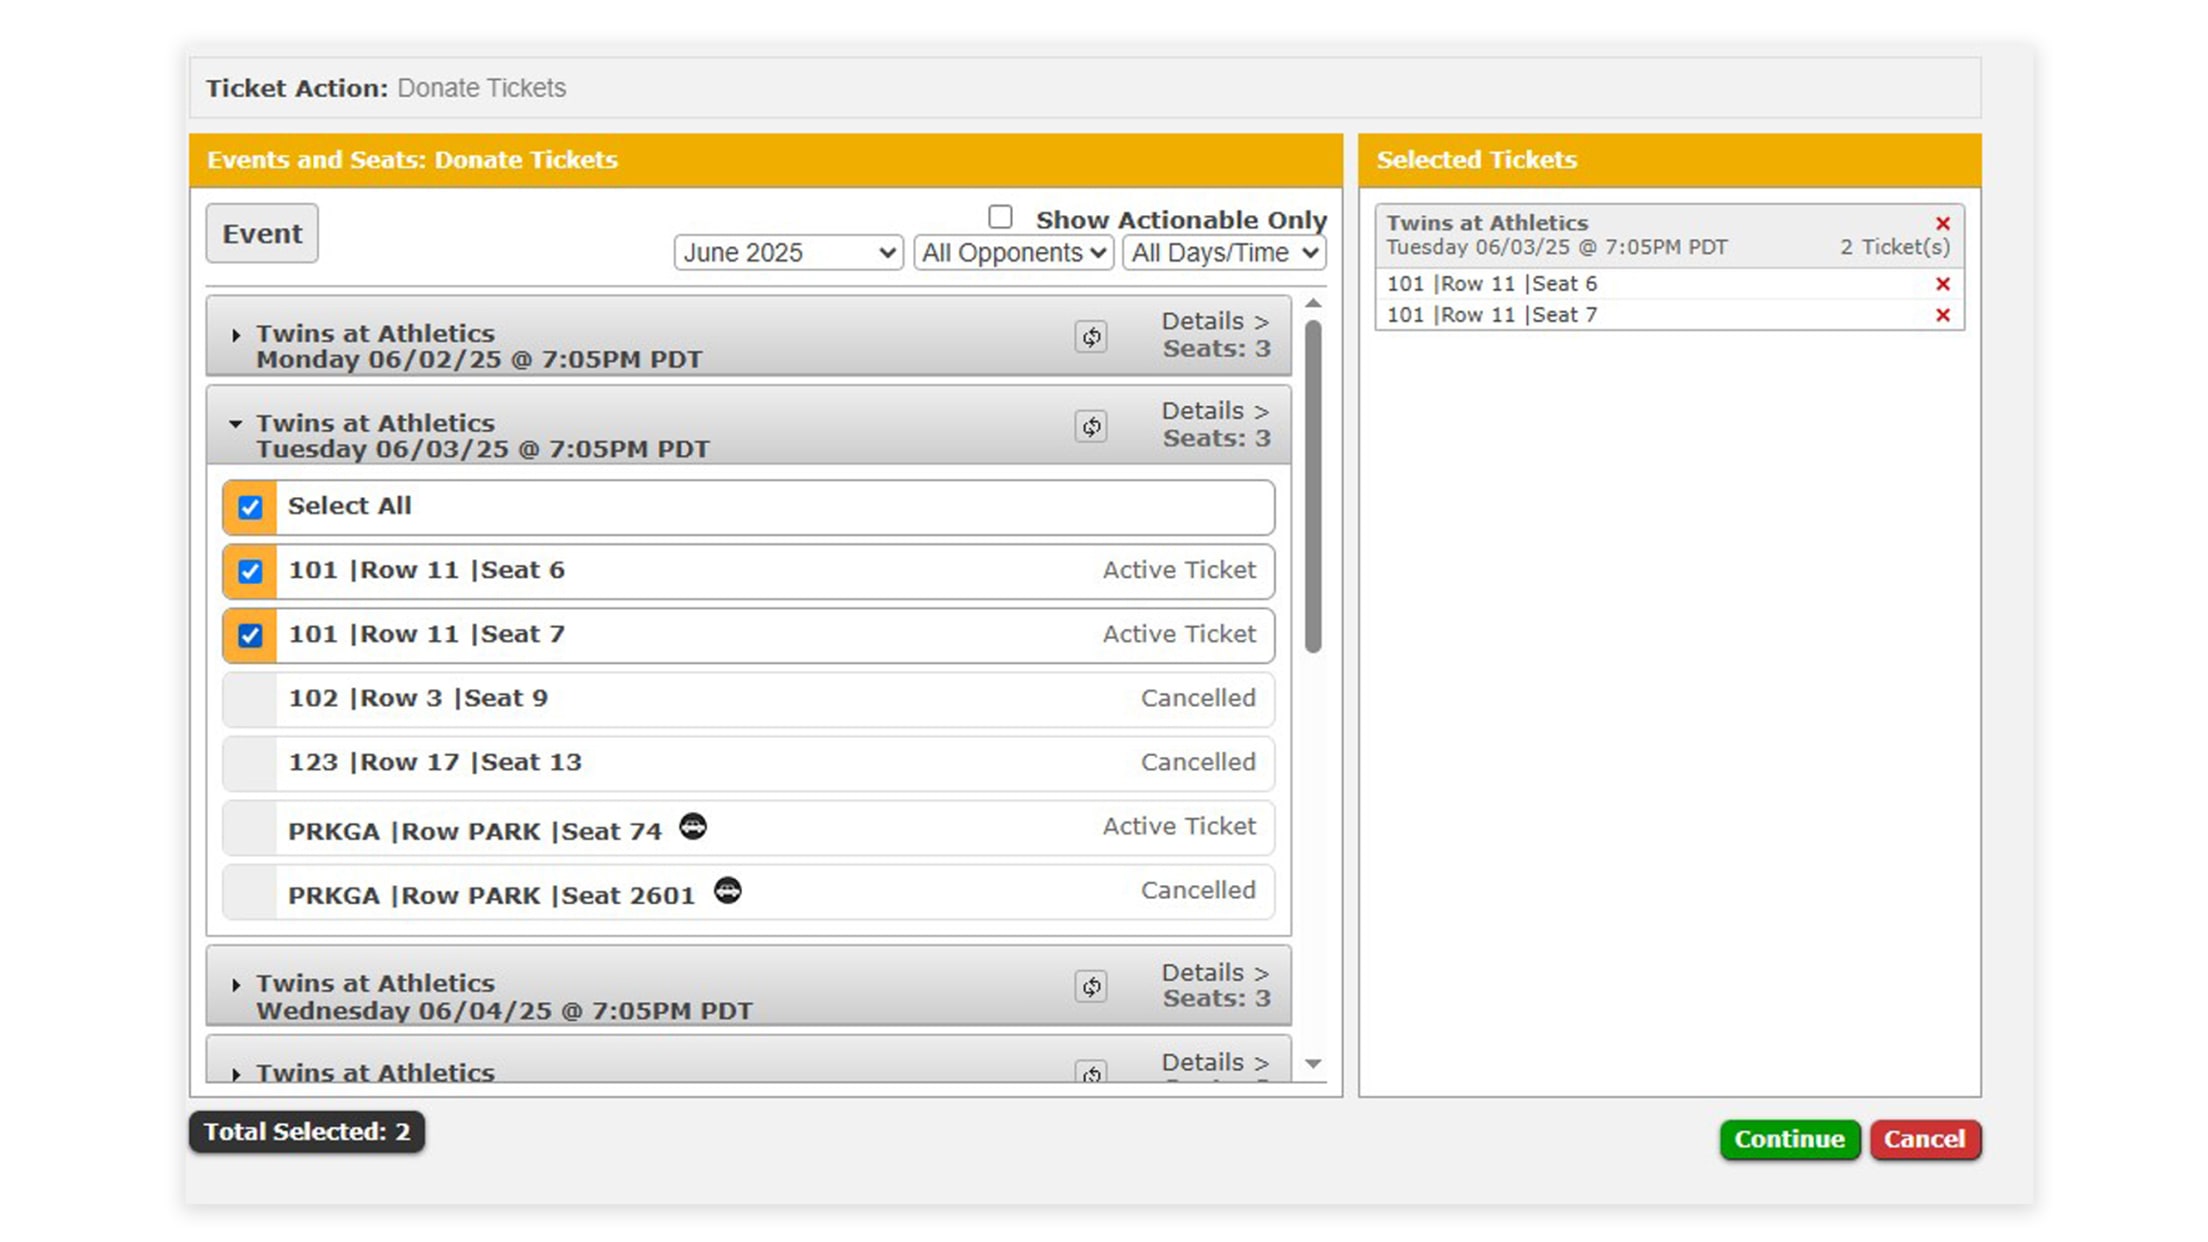Click the Event header button
This screenshot has width=2208, height=1242.
pyautogui.click(x=262, y=233)
